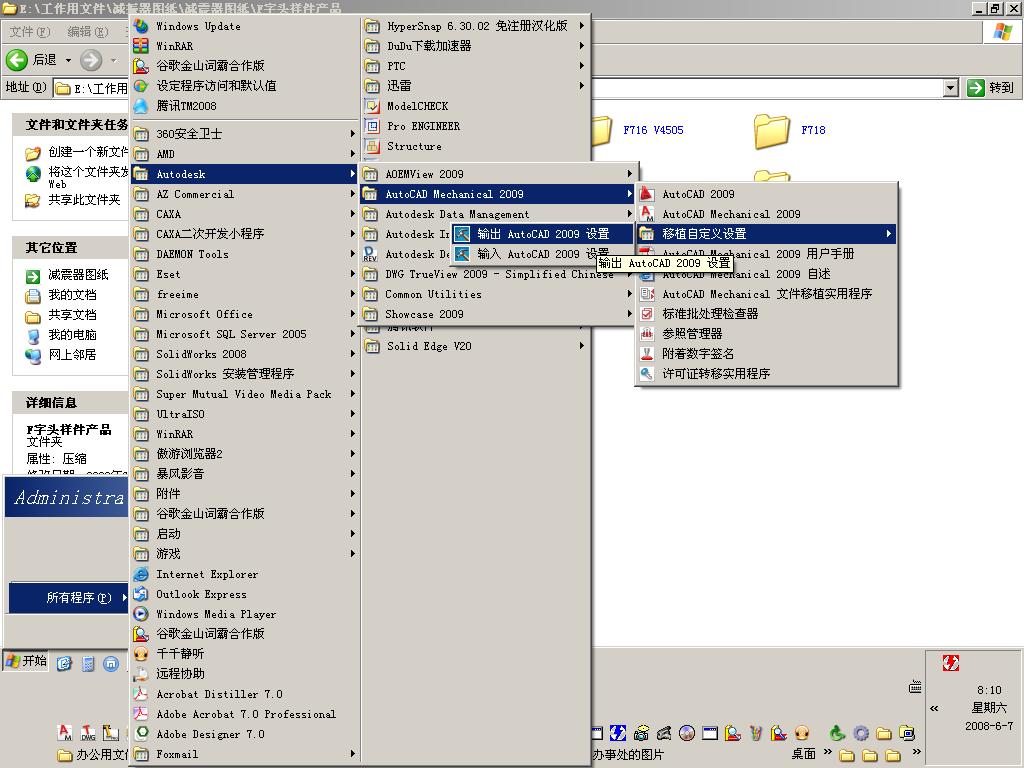Image resolution: width=1024 pixels, height=768 pixels.
Task: Open AOEMView 2009 submenu
Action: click(x=498, y=174)
